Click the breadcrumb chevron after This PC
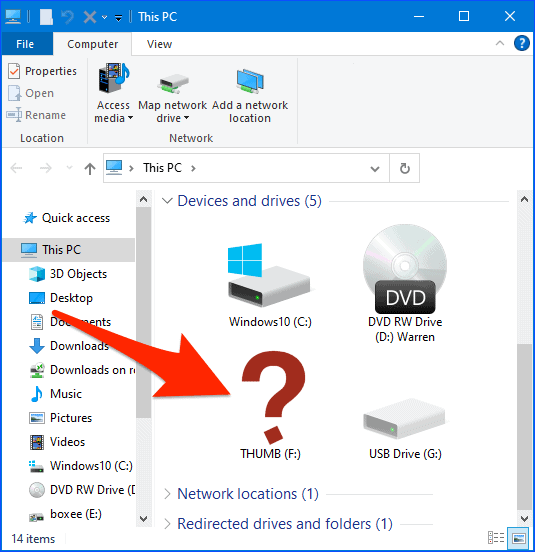Viewport: 535px width, 552px height. click(x=193, y=168)
